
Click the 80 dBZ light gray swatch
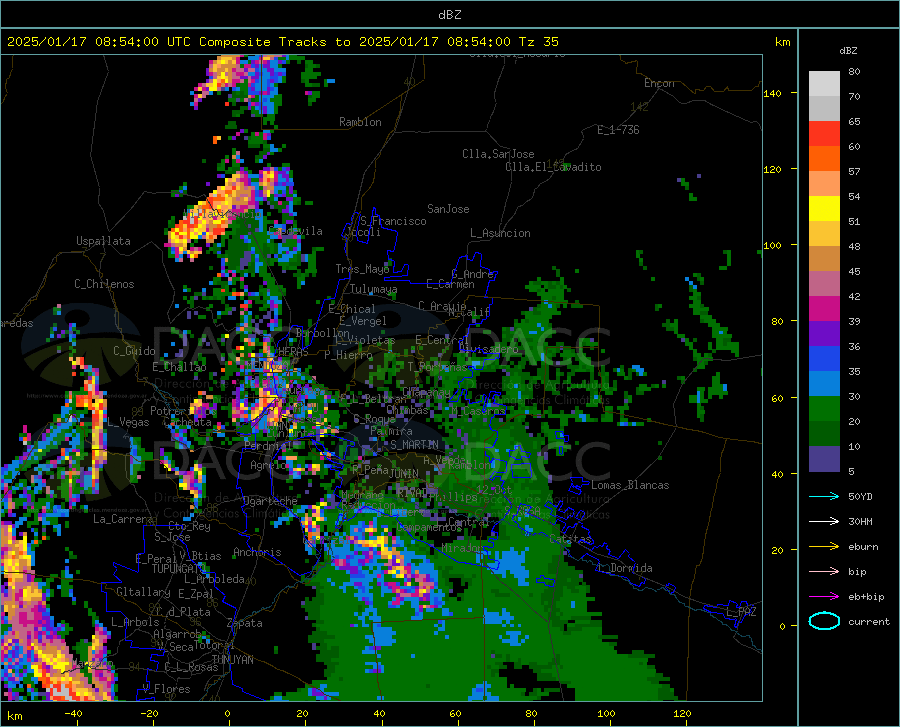pyautogui.click(x=824, y=84)
